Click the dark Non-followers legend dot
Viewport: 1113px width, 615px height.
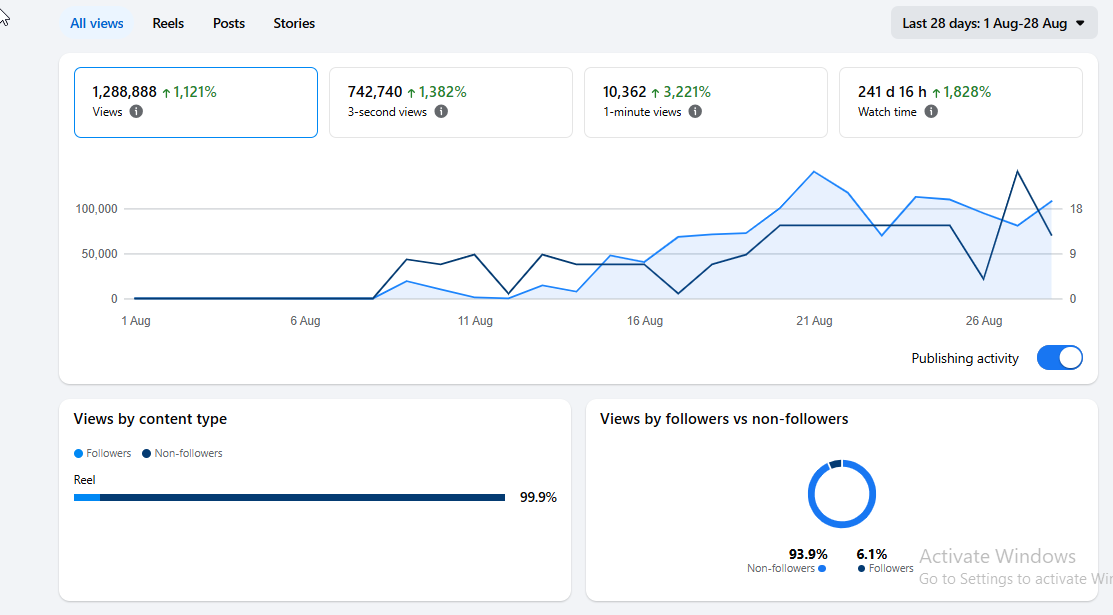click(146, 454)
